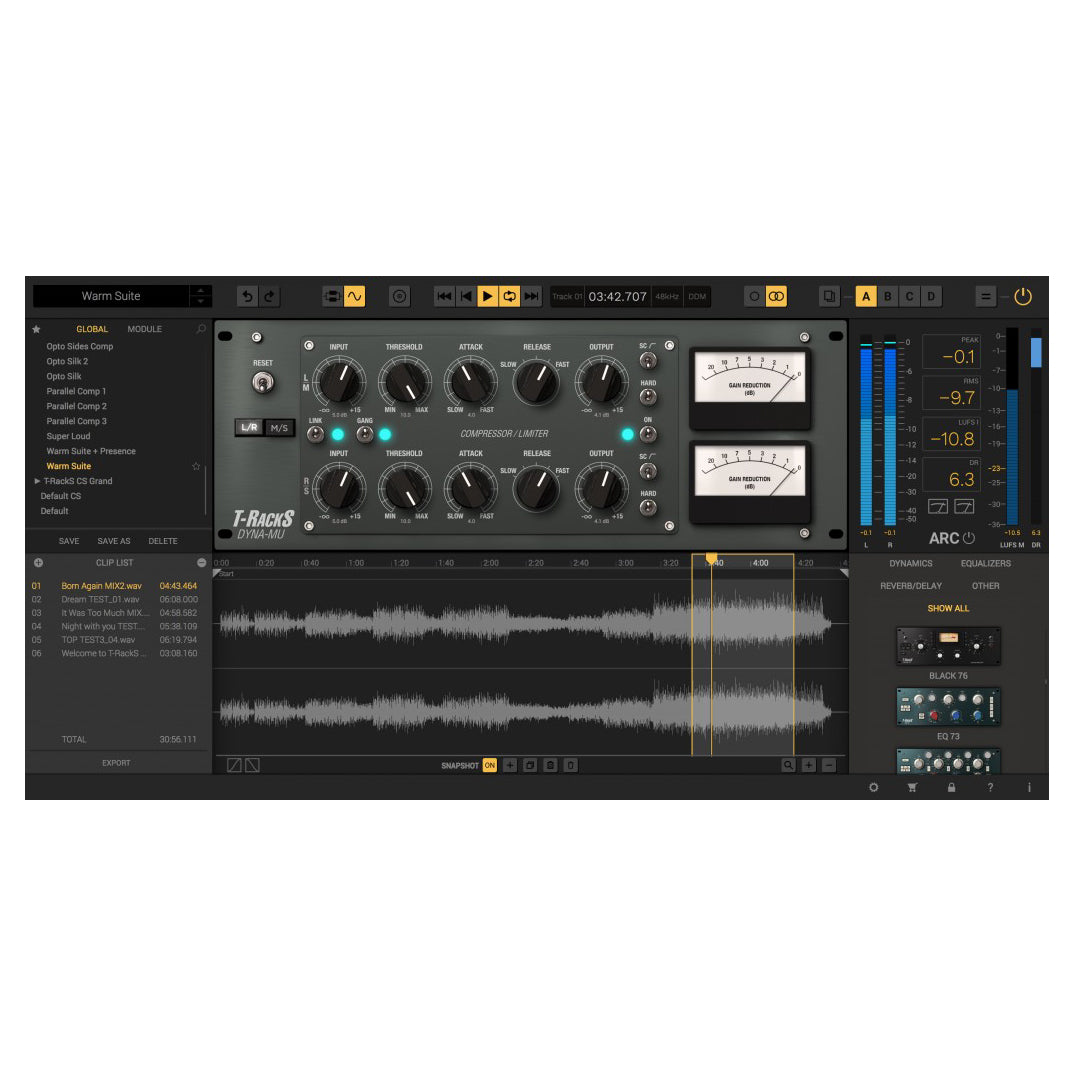Screen dimensions: 1076x1076
Task: Select the Super Loud preset
Action: click(x=68, y=436)
